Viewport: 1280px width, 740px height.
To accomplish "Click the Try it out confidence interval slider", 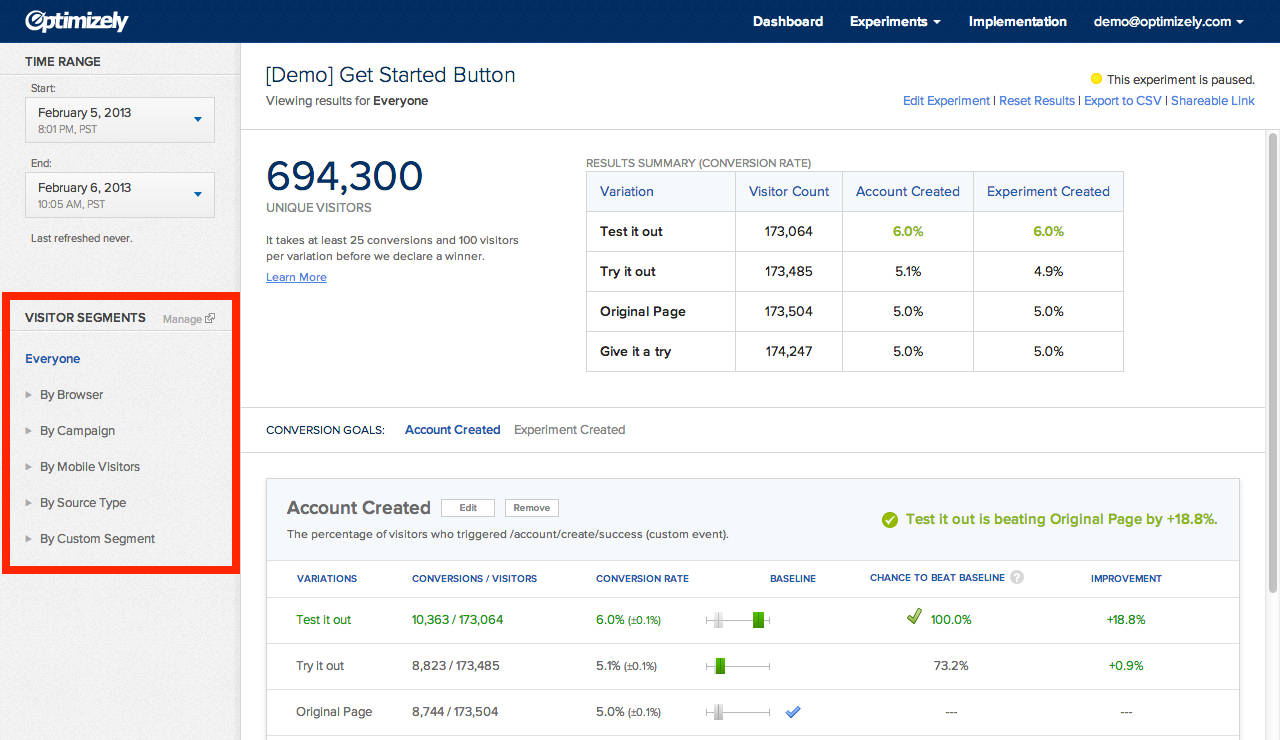I will 739,665.
